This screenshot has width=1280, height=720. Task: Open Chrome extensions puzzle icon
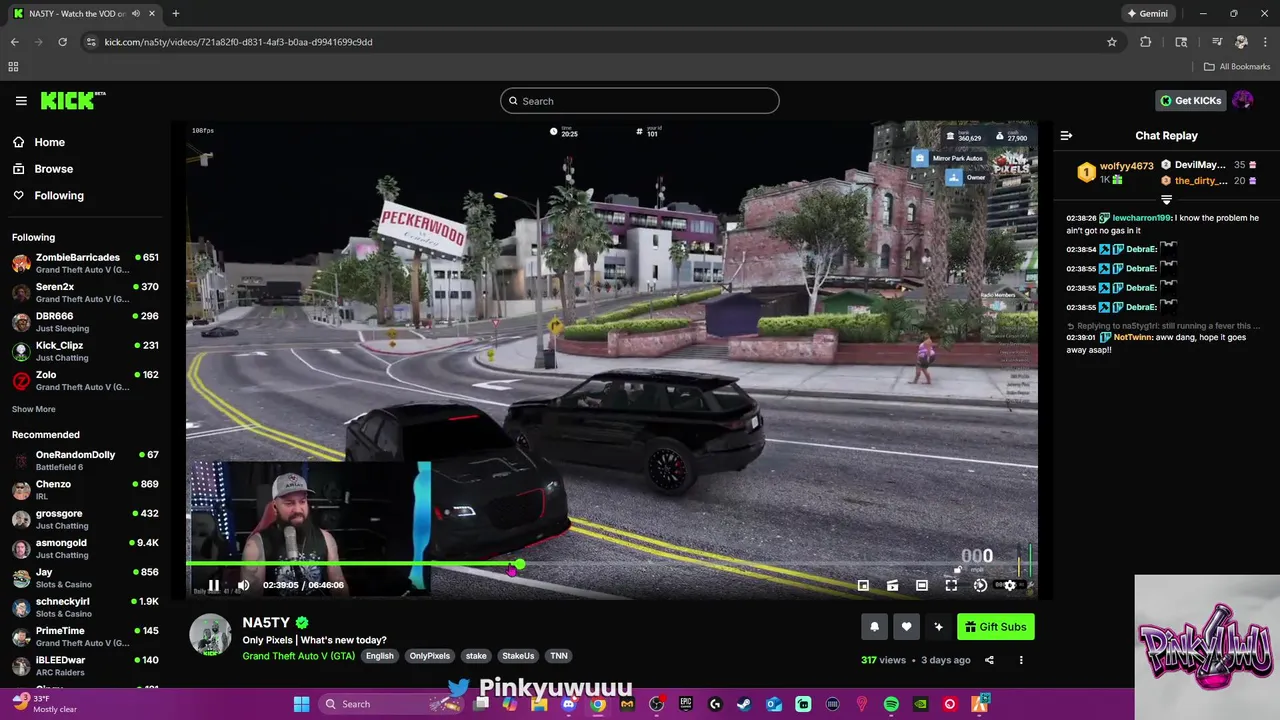[1146, 42]
